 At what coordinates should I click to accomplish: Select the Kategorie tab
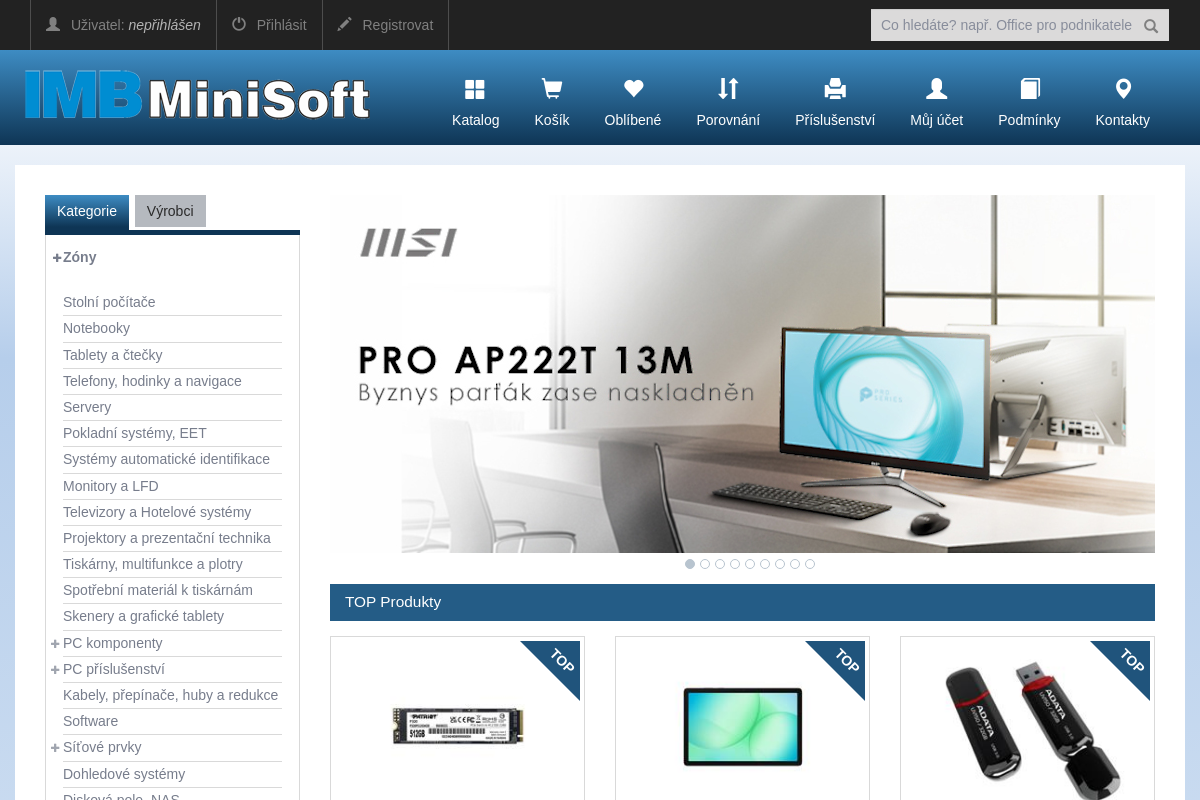(87, 211)
